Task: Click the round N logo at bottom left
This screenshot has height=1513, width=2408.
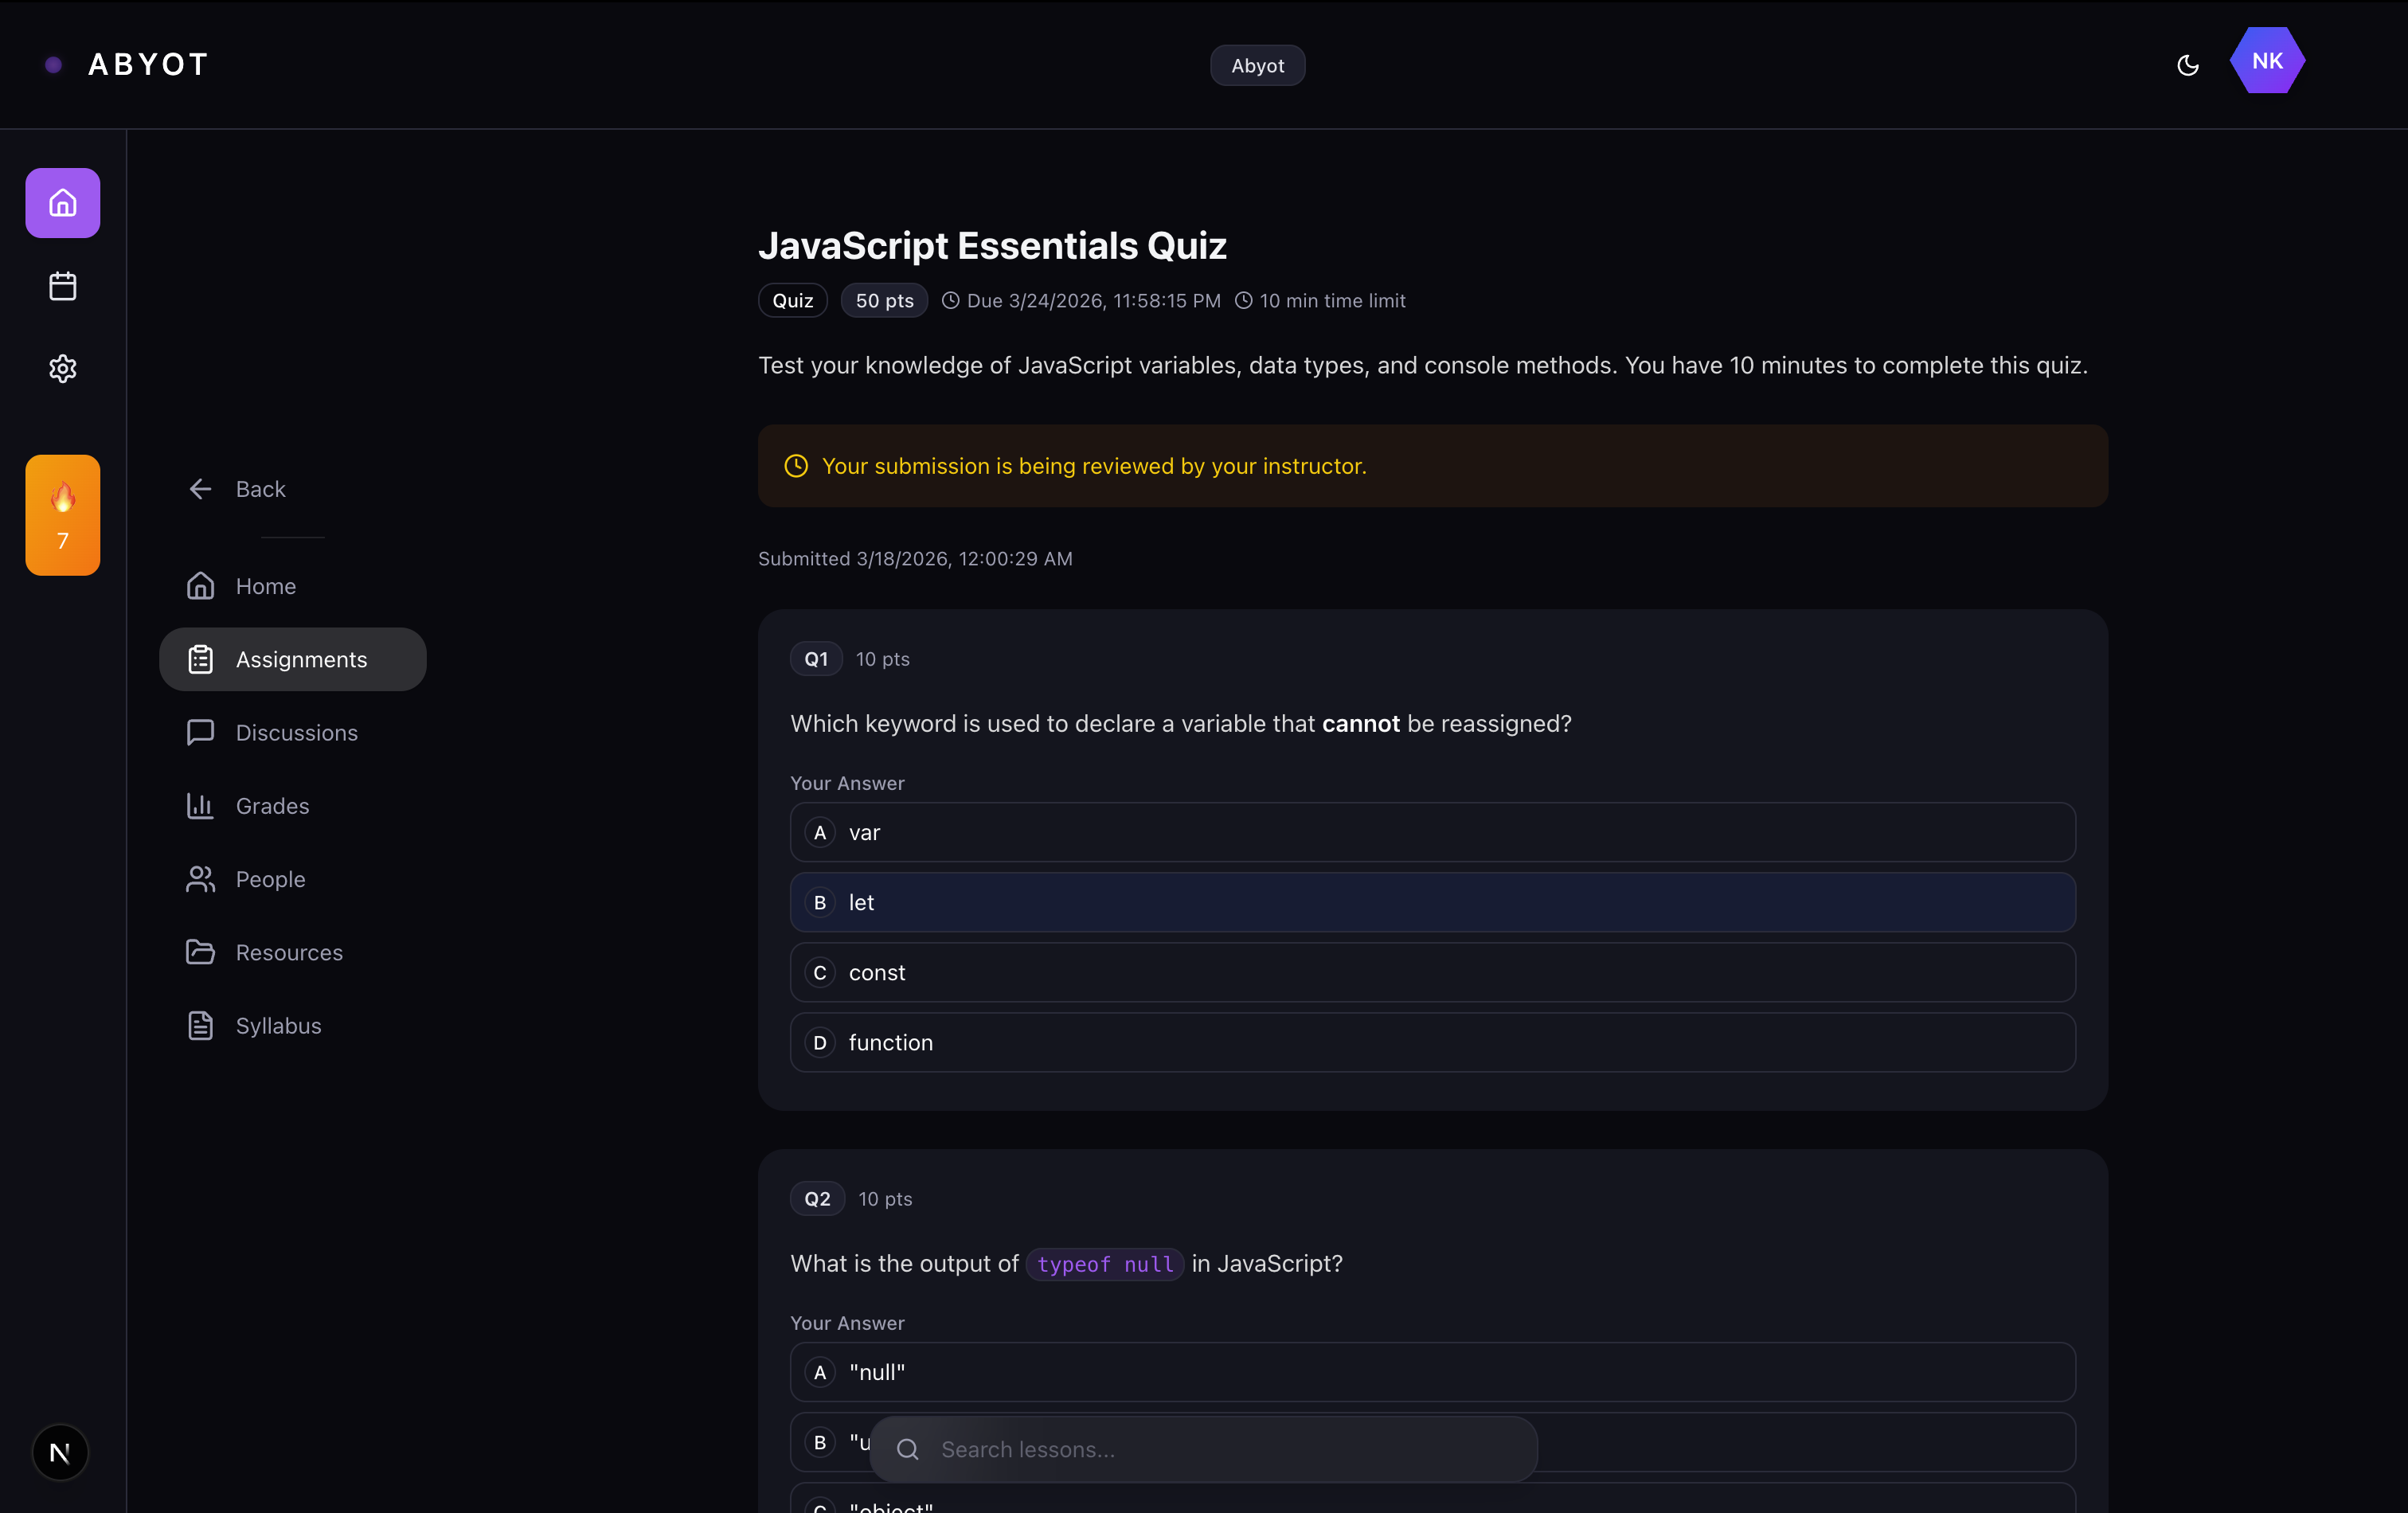Action: 60,1451
